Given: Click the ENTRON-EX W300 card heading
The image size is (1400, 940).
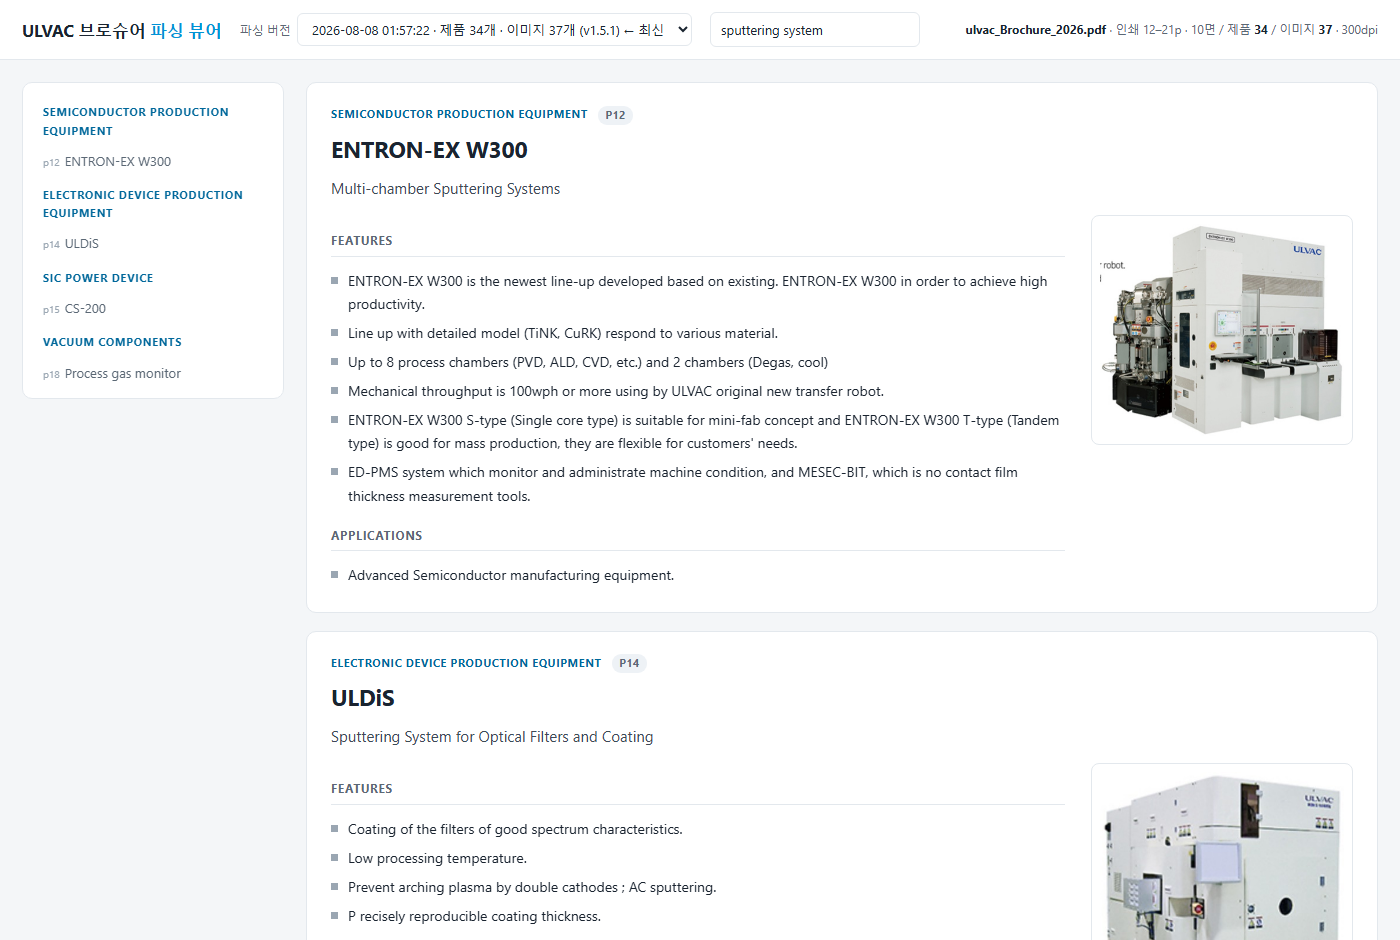Looking at the screenshot, I should coord(429,150).
